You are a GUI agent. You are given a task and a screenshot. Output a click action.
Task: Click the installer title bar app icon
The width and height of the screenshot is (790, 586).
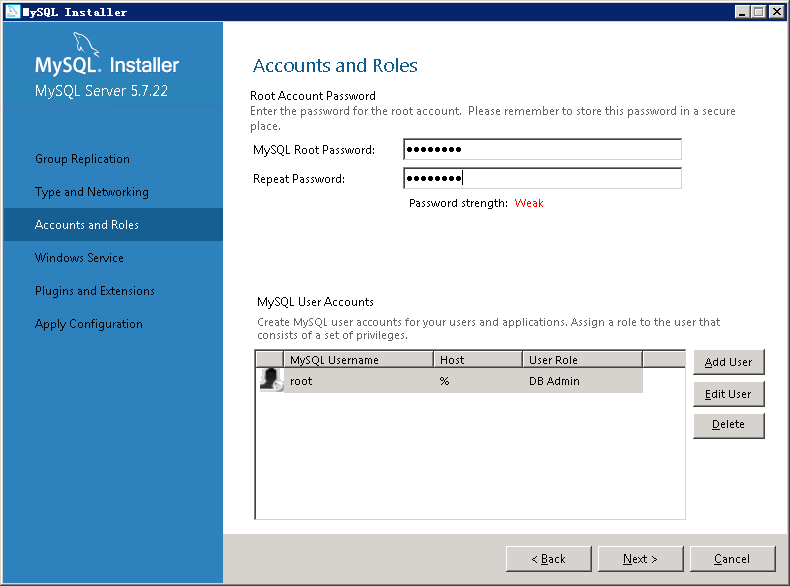13,11
